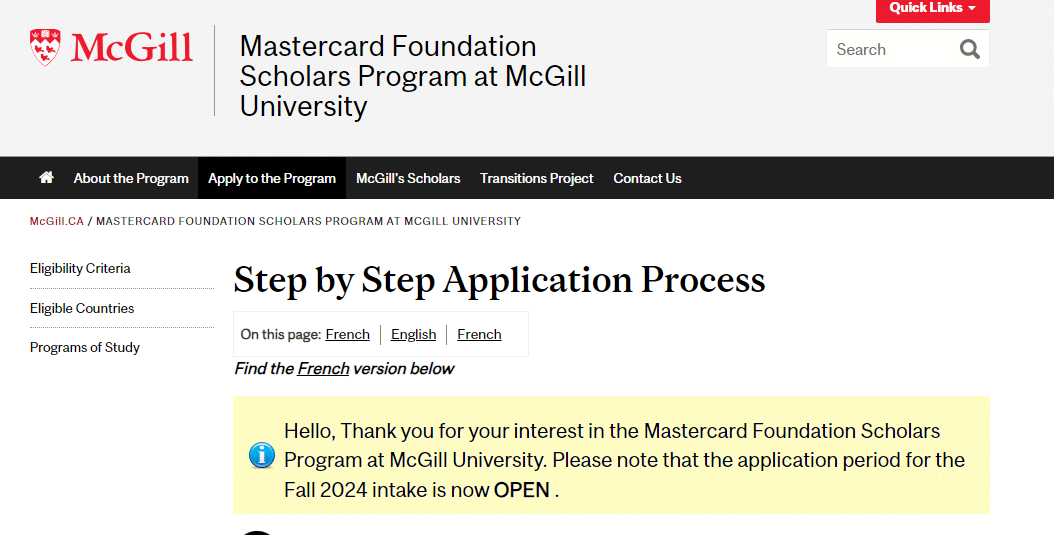1054x535 pixels.
Task: Select the Apply to the Program tab
Action: pos(272,178)
